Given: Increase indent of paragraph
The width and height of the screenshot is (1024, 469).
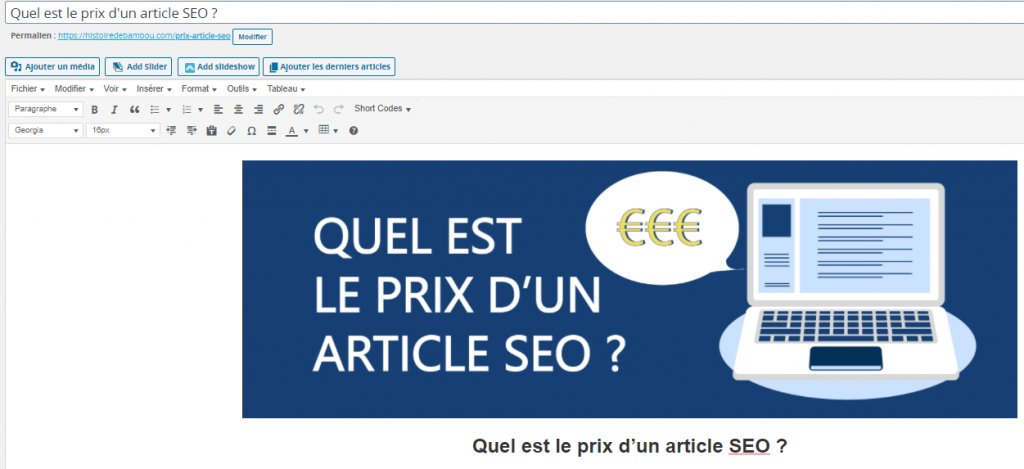Looking at the screenshot, I should click(191, 131).
